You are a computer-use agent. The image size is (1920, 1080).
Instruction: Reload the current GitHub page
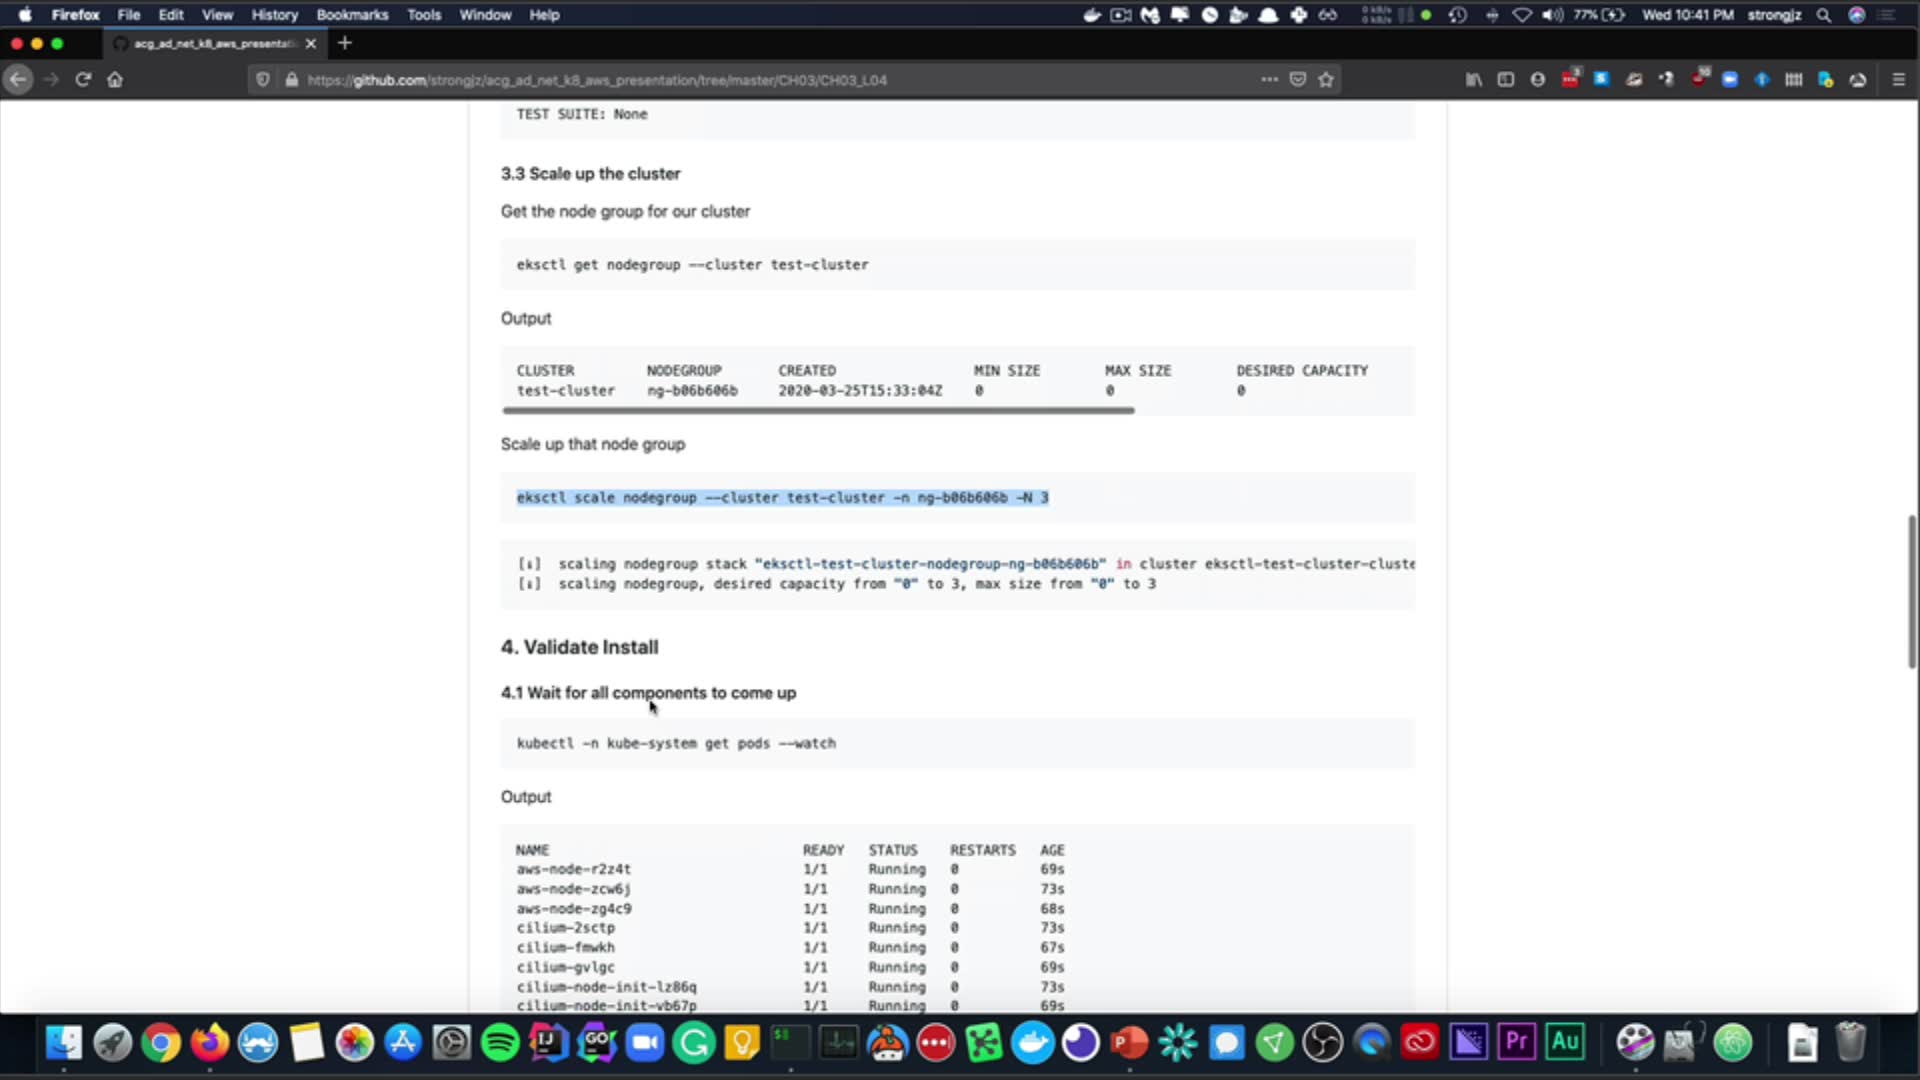(x=83, y=80)
